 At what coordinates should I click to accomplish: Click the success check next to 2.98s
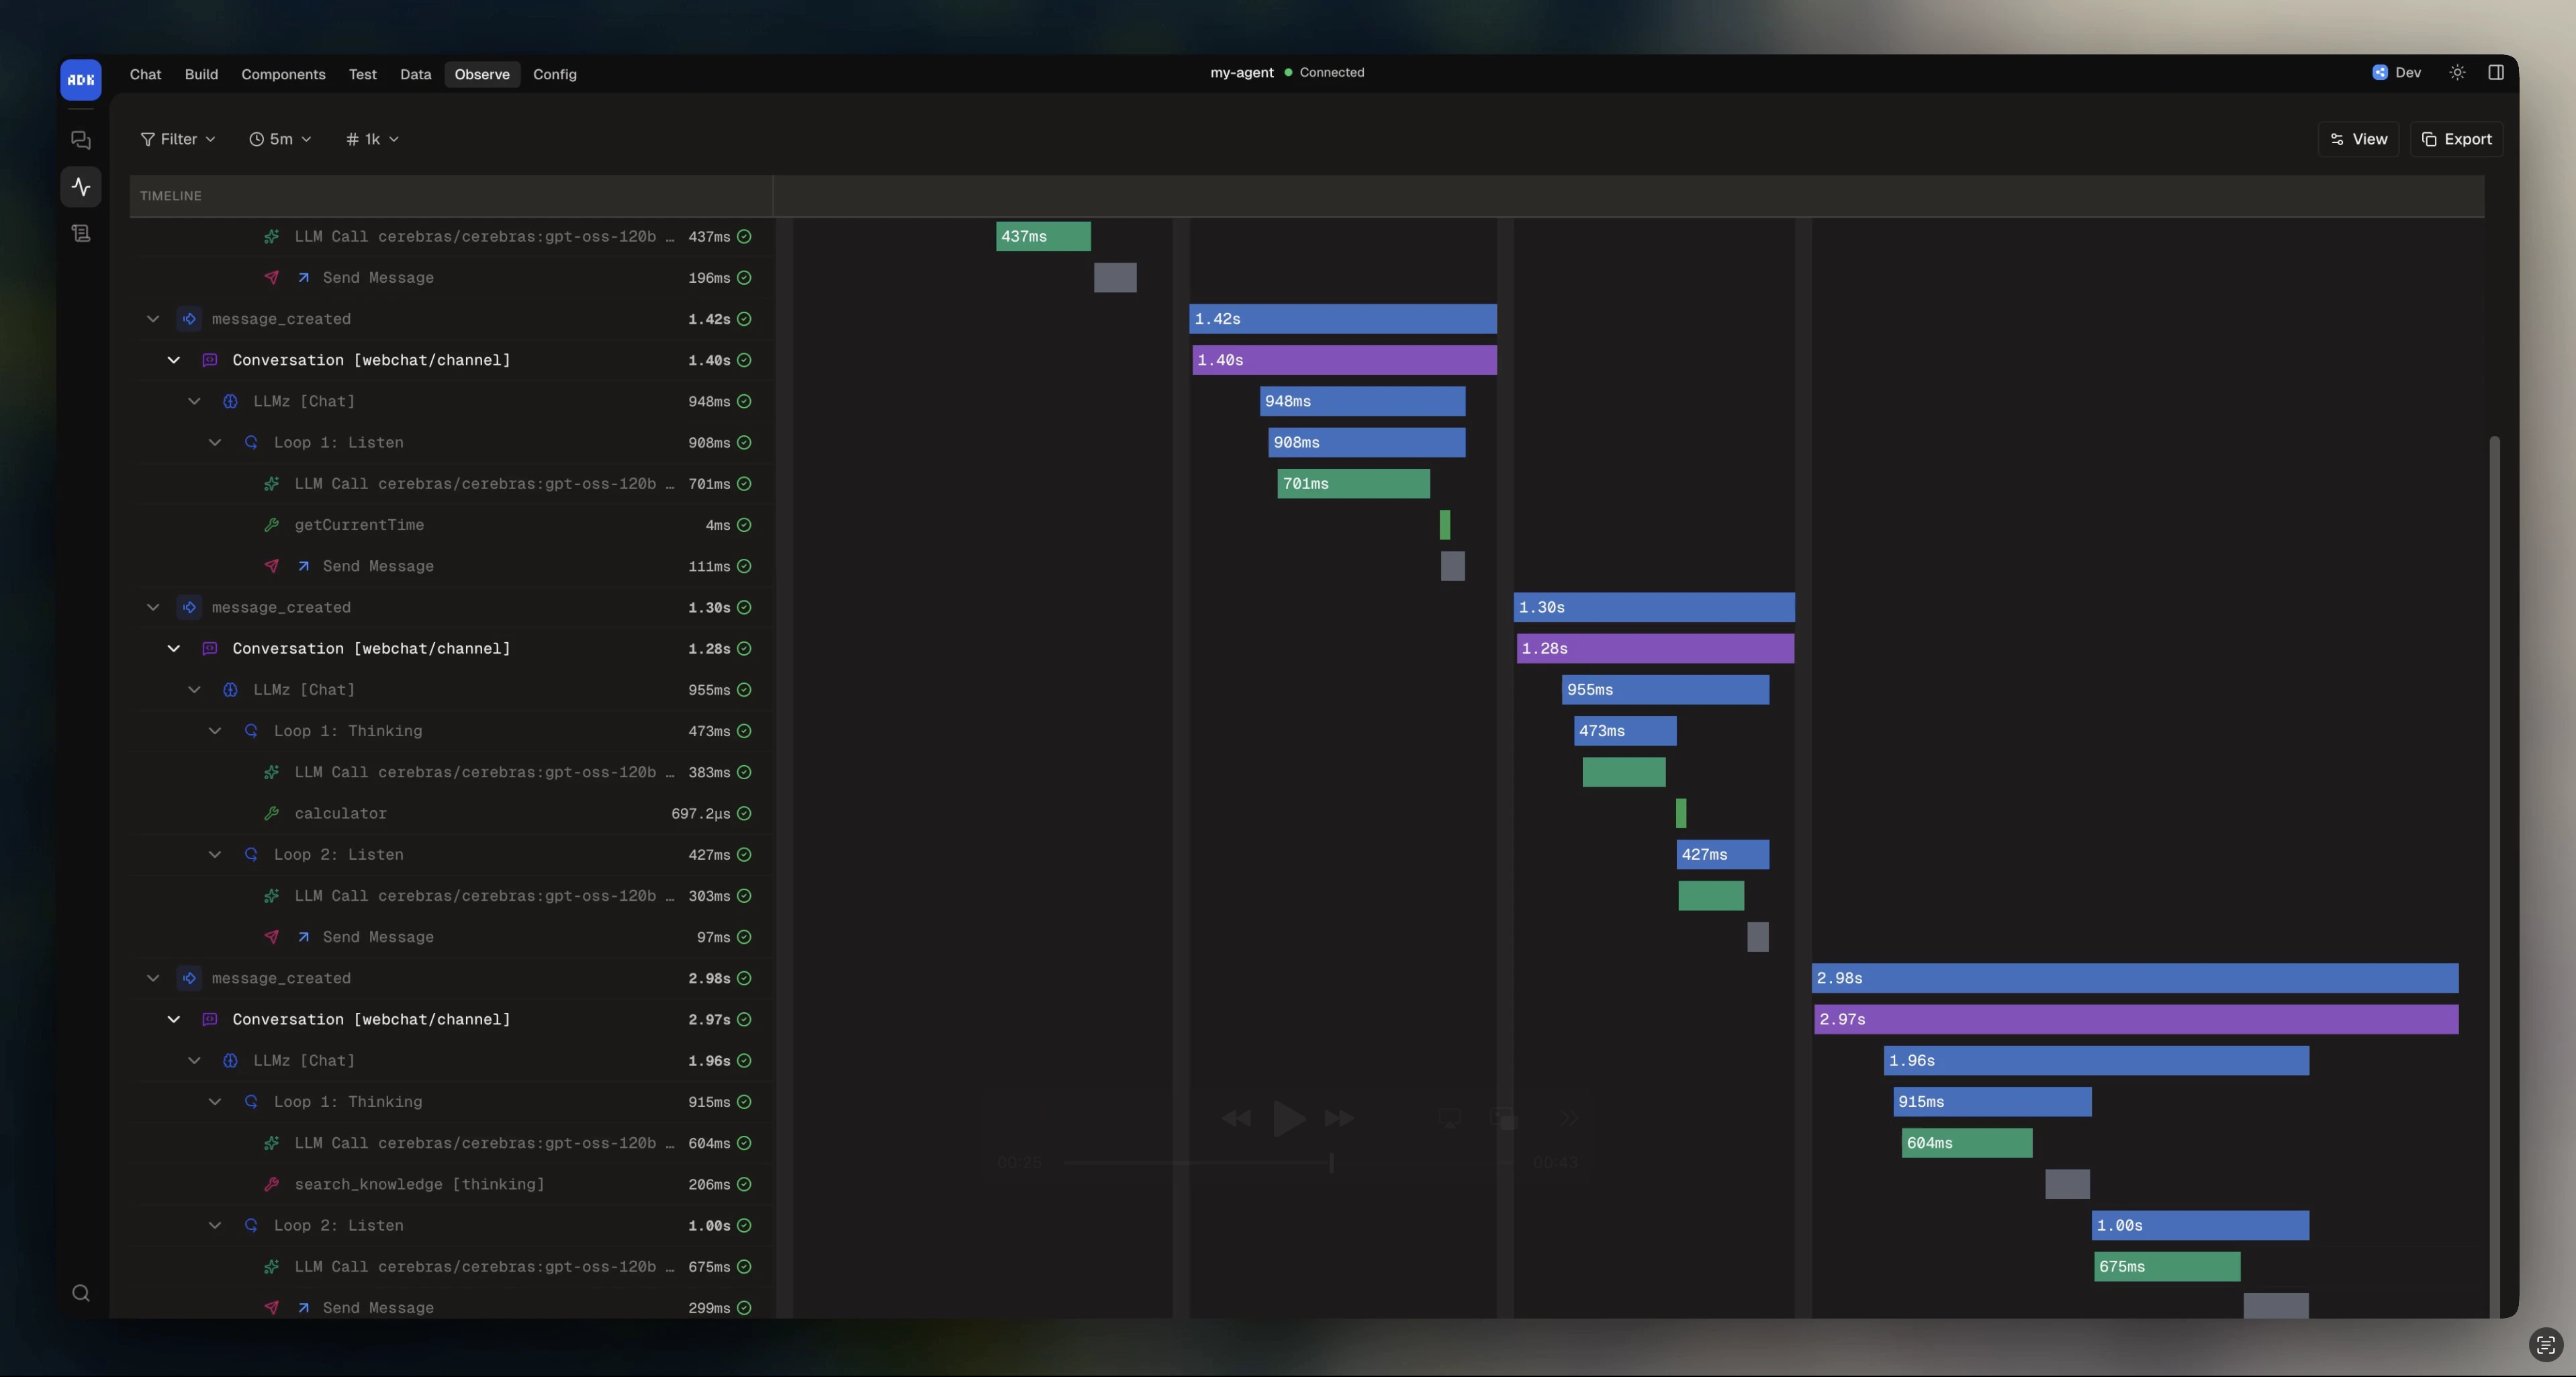tap(744, 978)
